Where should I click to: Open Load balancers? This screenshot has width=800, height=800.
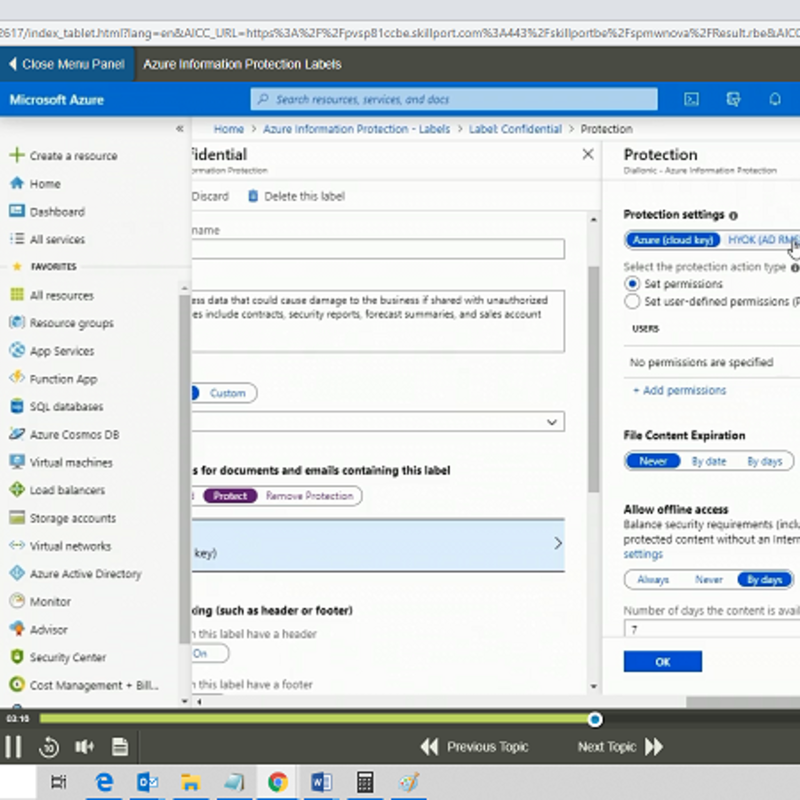pos(57,490)
